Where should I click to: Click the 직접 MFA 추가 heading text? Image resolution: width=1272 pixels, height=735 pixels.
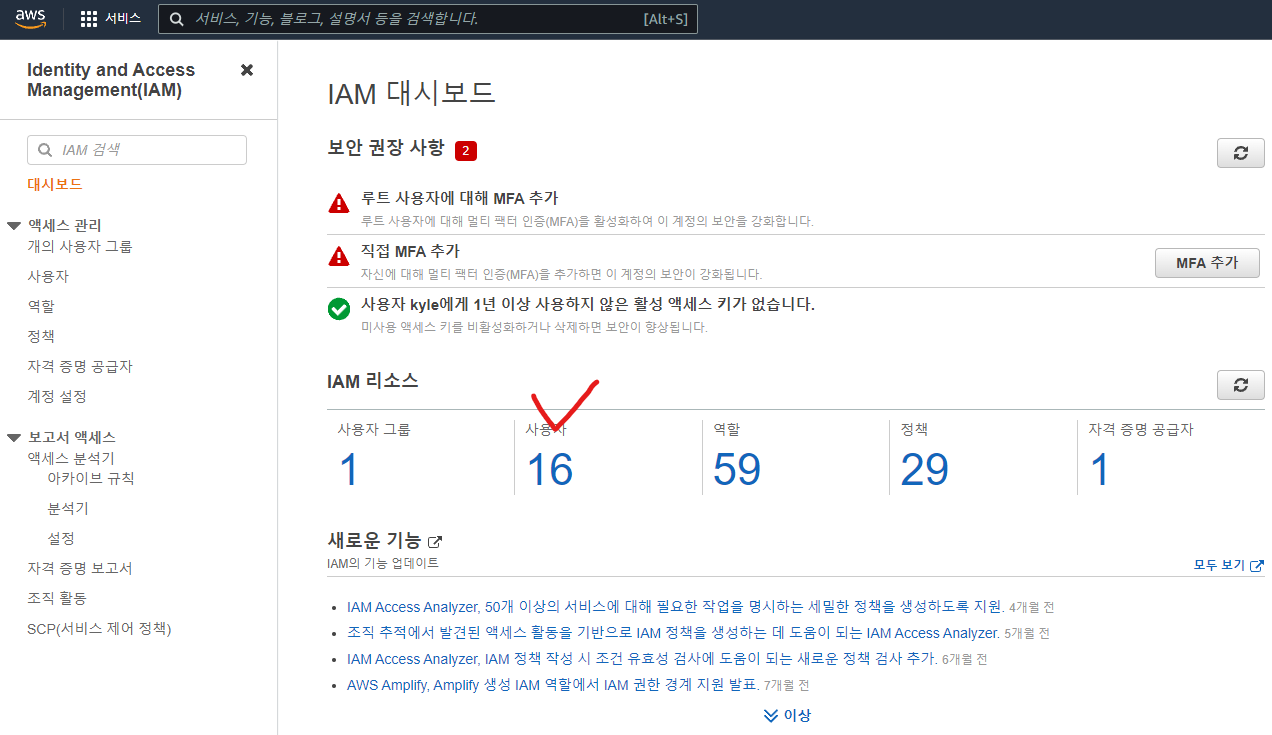(x=410, y=251)
